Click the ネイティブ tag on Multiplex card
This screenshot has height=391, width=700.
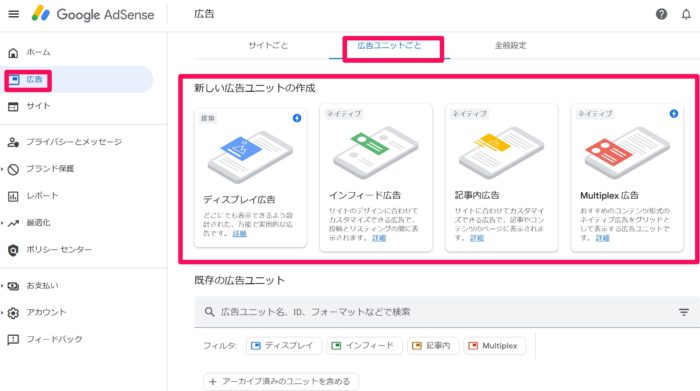pyautogui.click(x=595, y=114)
